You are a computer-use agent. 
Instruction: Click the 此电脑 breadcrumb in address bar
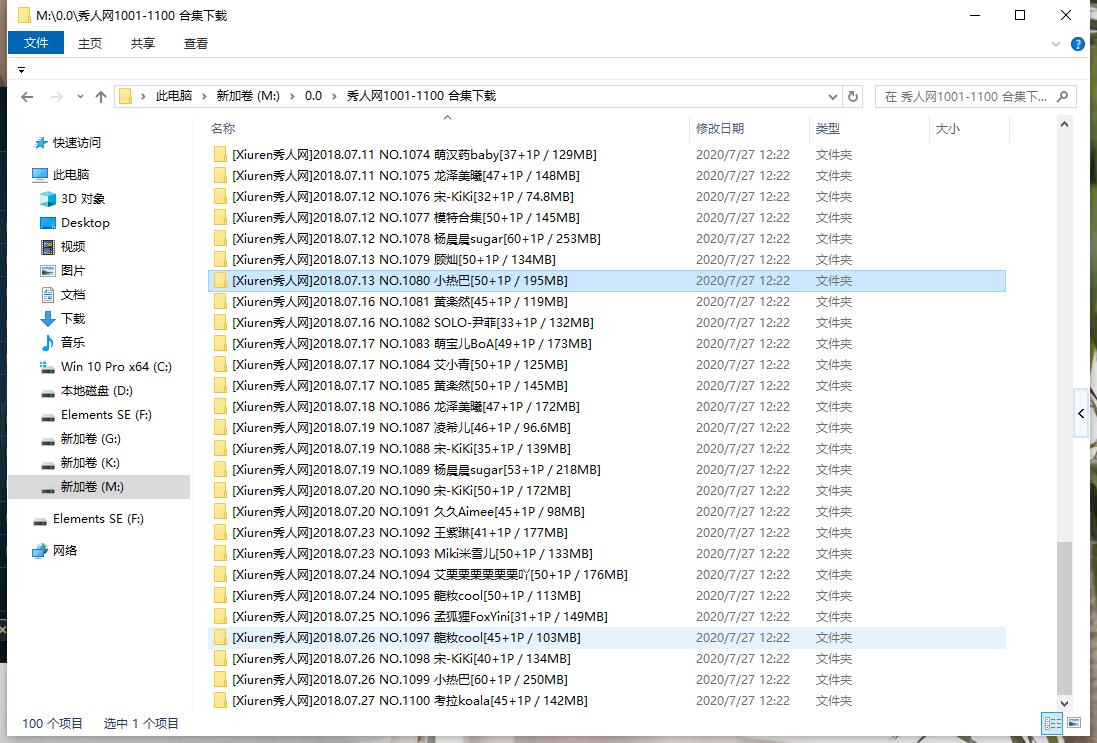pos(174,96)
